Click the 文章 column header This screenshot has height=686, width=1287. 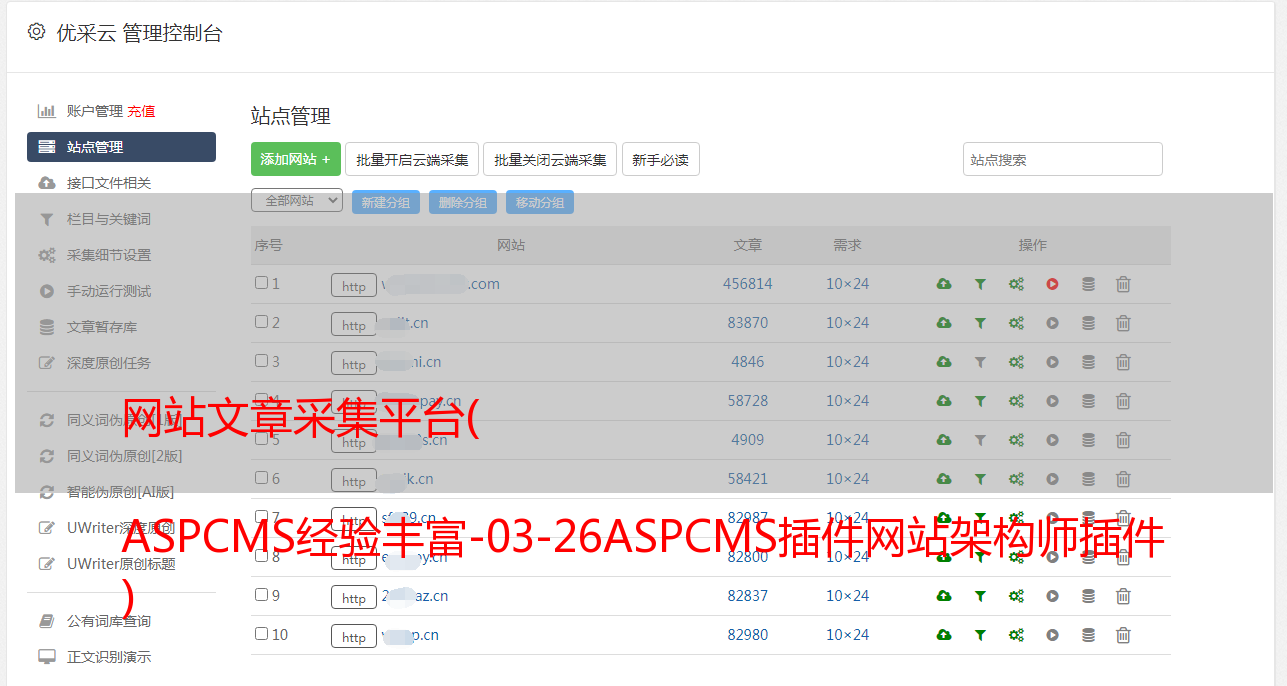[748, 245]
